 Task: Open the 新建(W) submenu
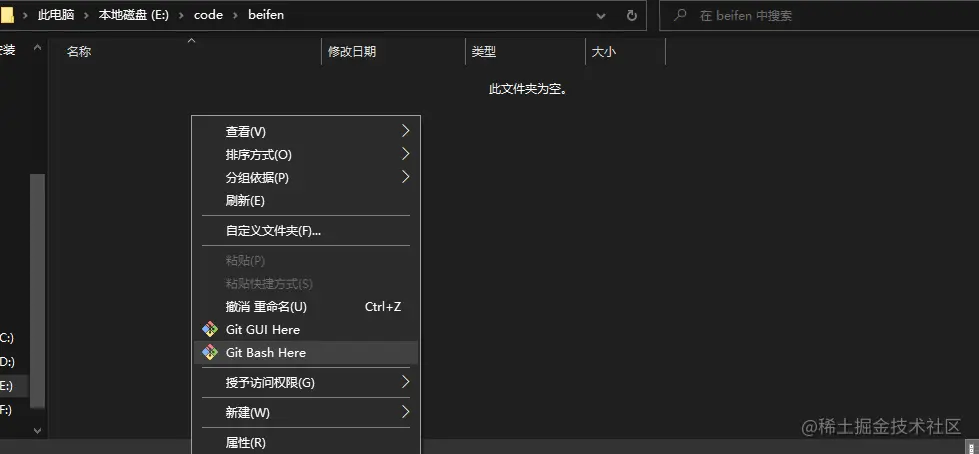pos(306,413)
